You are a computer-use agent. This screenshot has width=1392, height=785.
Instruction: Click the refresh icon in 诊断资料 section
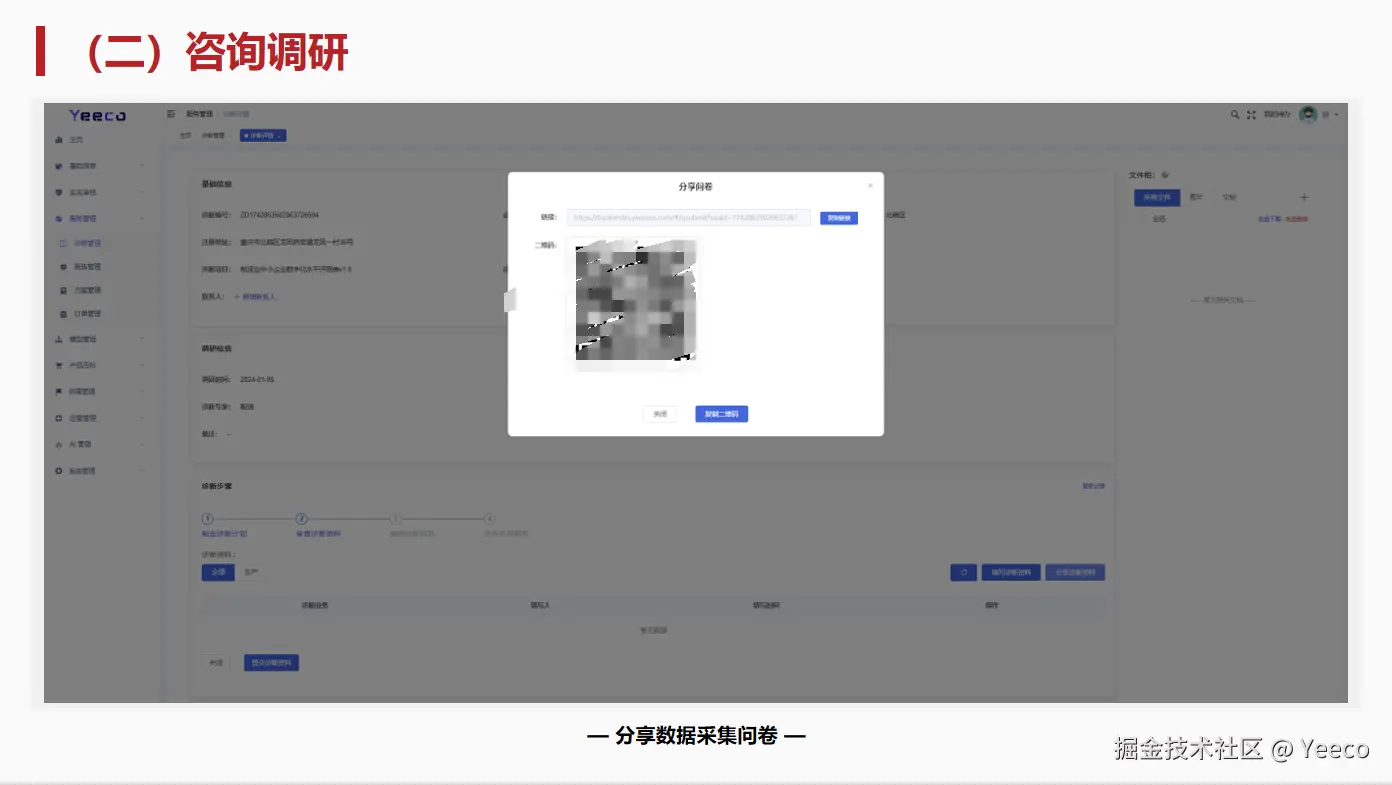click(963, 571)
